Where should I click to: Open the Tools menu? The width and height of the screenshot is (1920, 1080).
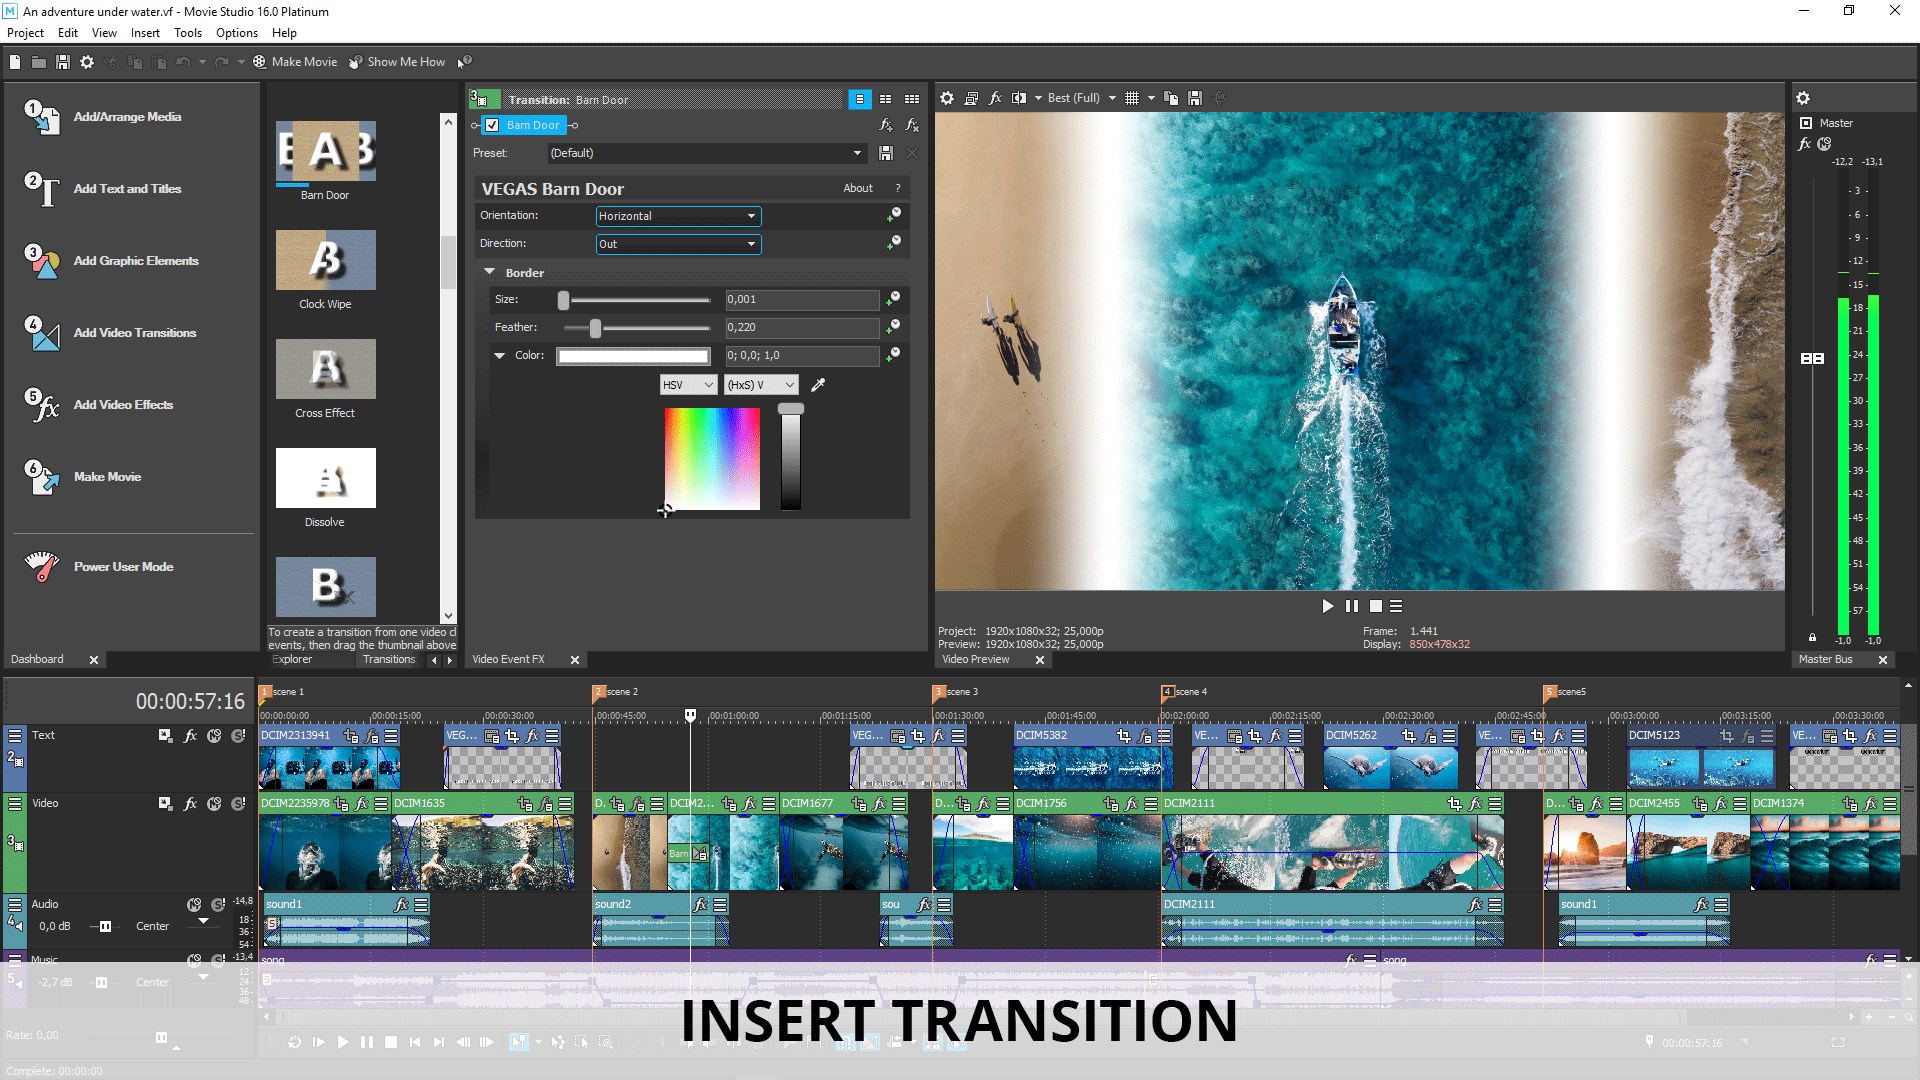click(187, 33)
